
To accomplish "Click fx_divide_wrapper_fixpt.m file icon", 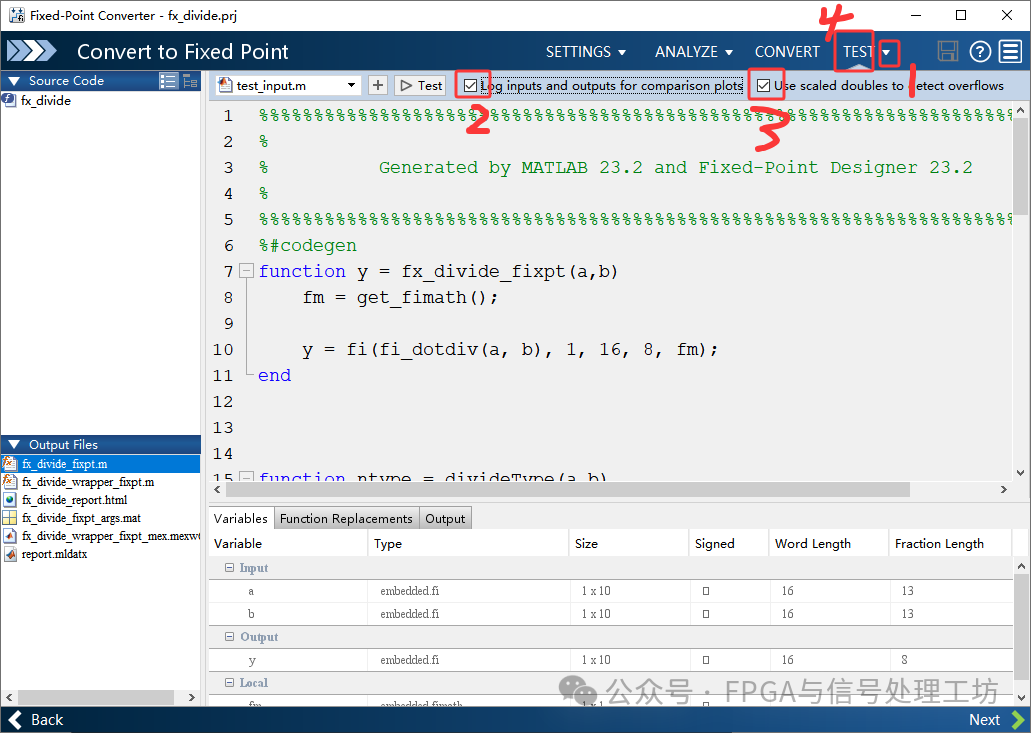I will coord(9,482).
